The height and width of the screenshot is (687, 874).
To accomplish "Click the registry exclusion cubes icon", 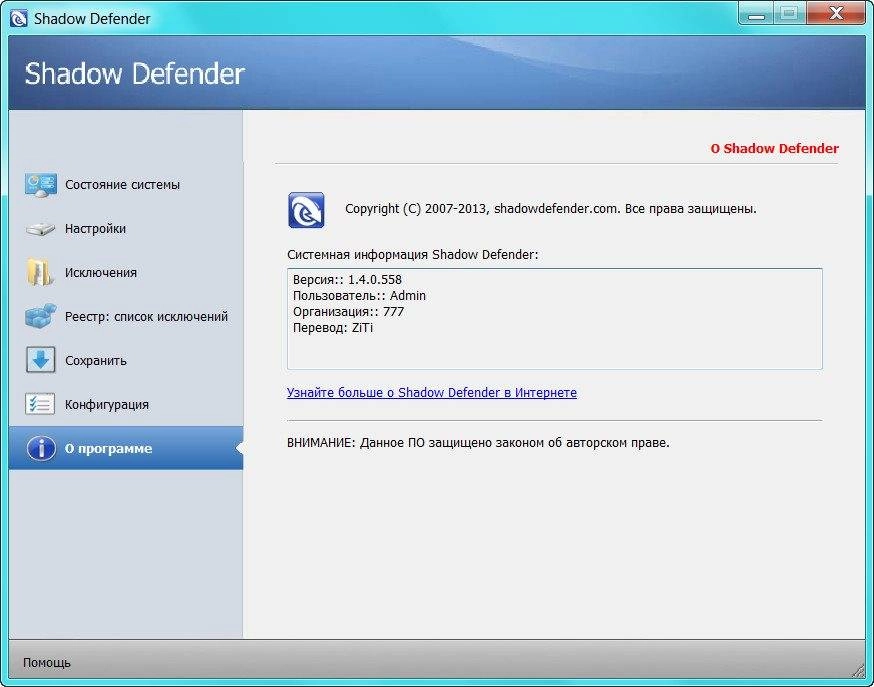I will tap(40, 316).
